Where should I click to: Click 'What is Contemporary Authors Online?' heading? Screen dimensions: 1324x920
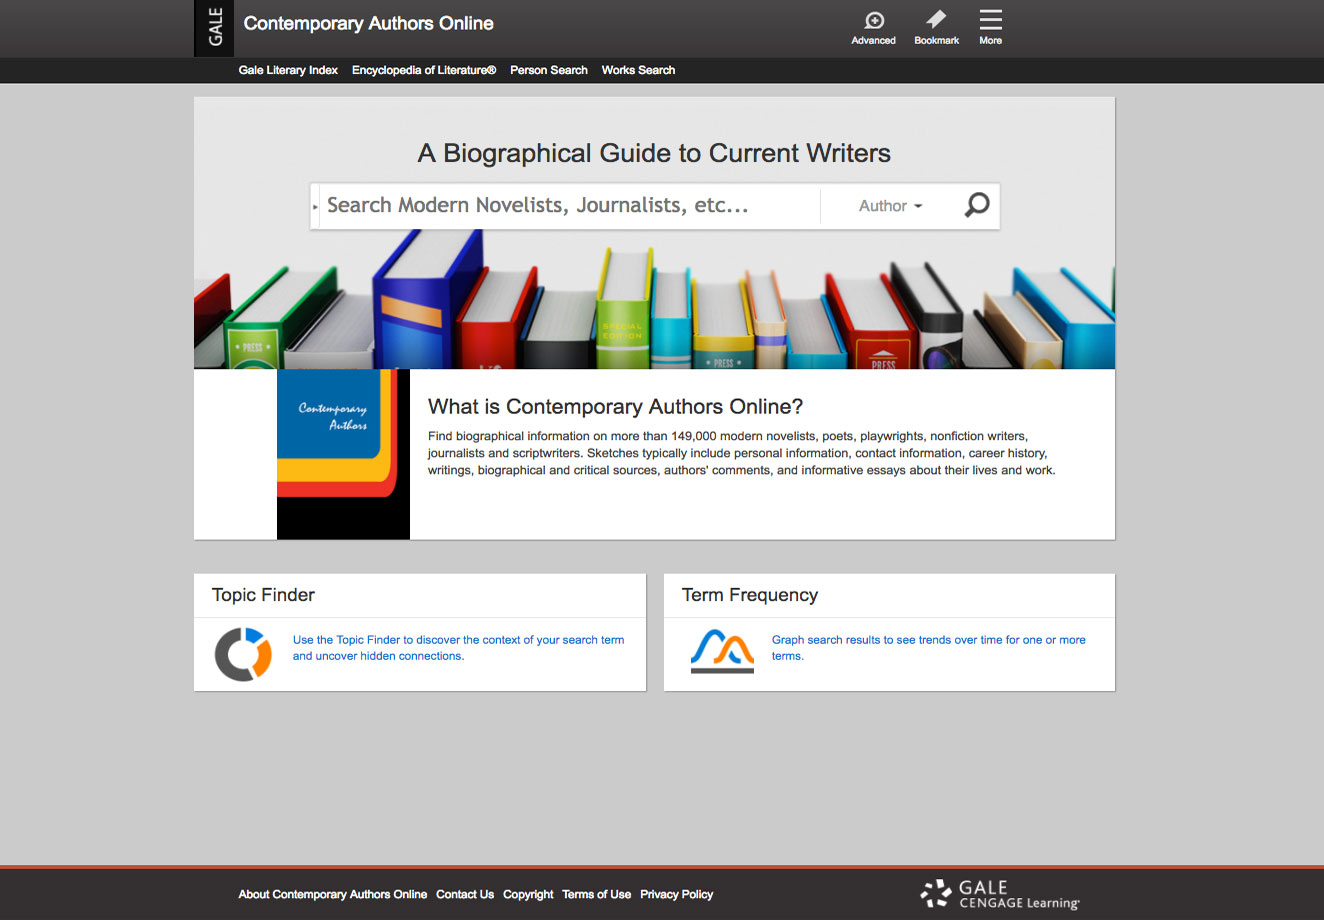[616, 407]
